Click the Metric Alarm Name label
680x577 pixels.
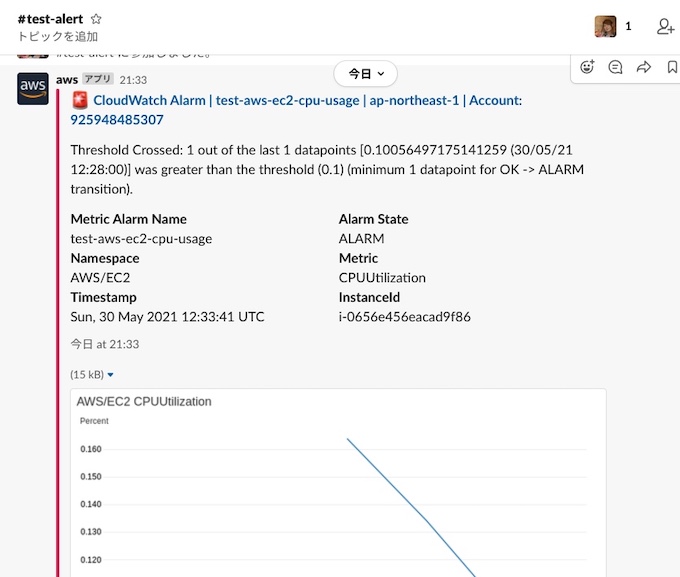[129, 219]
